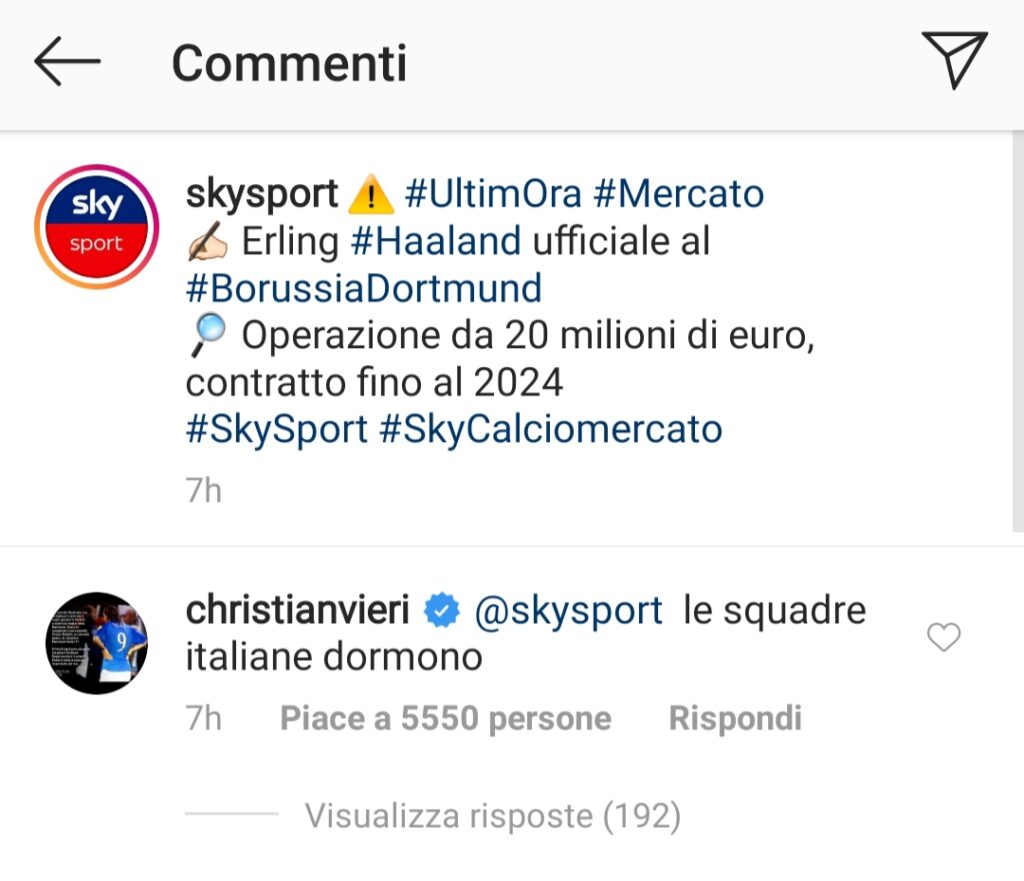
Task: Open the #BorussiaDortmund hashtag
Action: click(x=364, y=288)
